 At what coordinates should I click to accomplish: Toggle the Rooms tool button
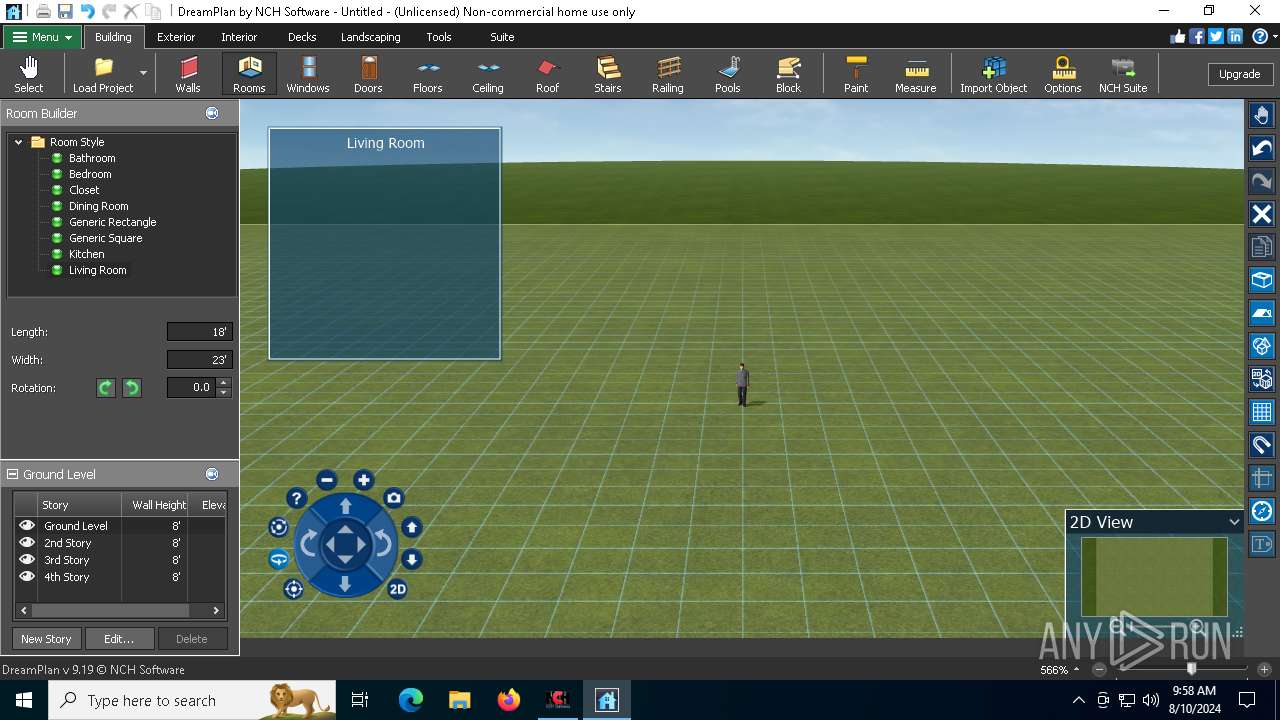point(249,74)
